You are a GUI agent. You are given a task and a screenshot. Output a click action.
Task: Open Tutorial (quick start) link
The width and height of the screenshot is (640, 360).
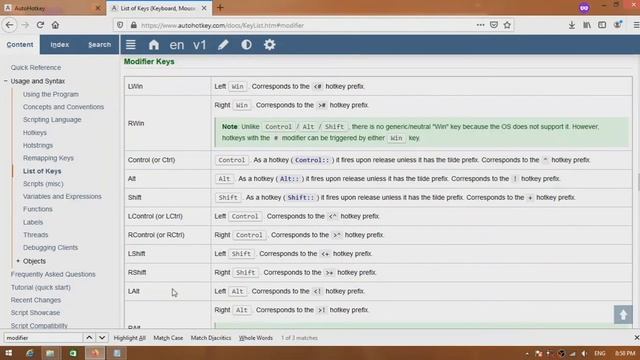(40, 287)
